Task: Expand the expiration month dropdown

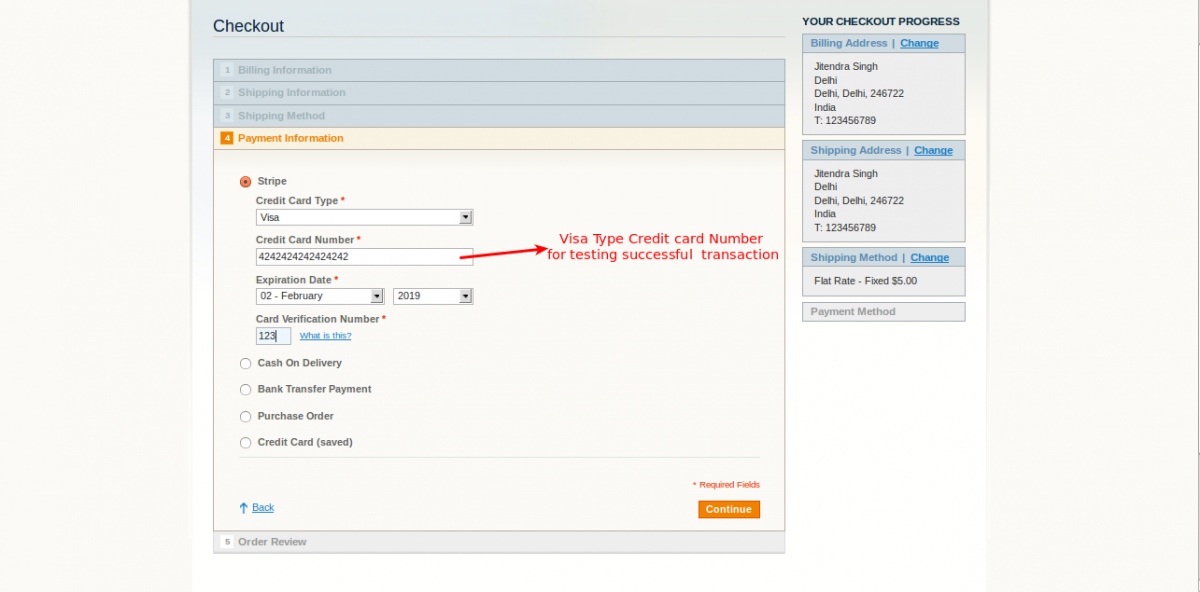Action: click(x=320, y=296)
